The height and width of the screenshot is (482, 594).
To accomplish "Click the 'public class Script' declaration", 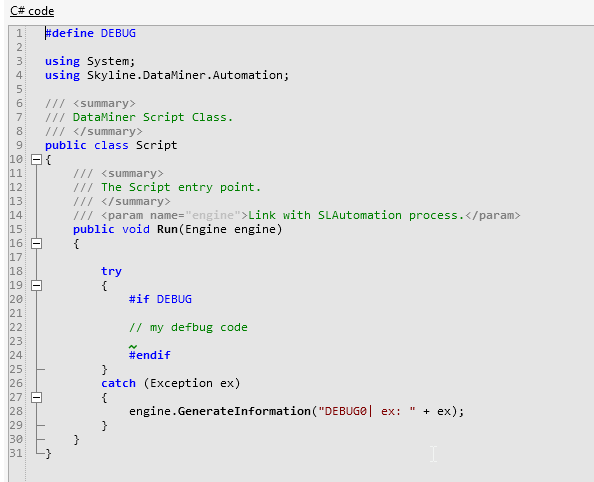I will pyautogui.click(x=111, y=146).
